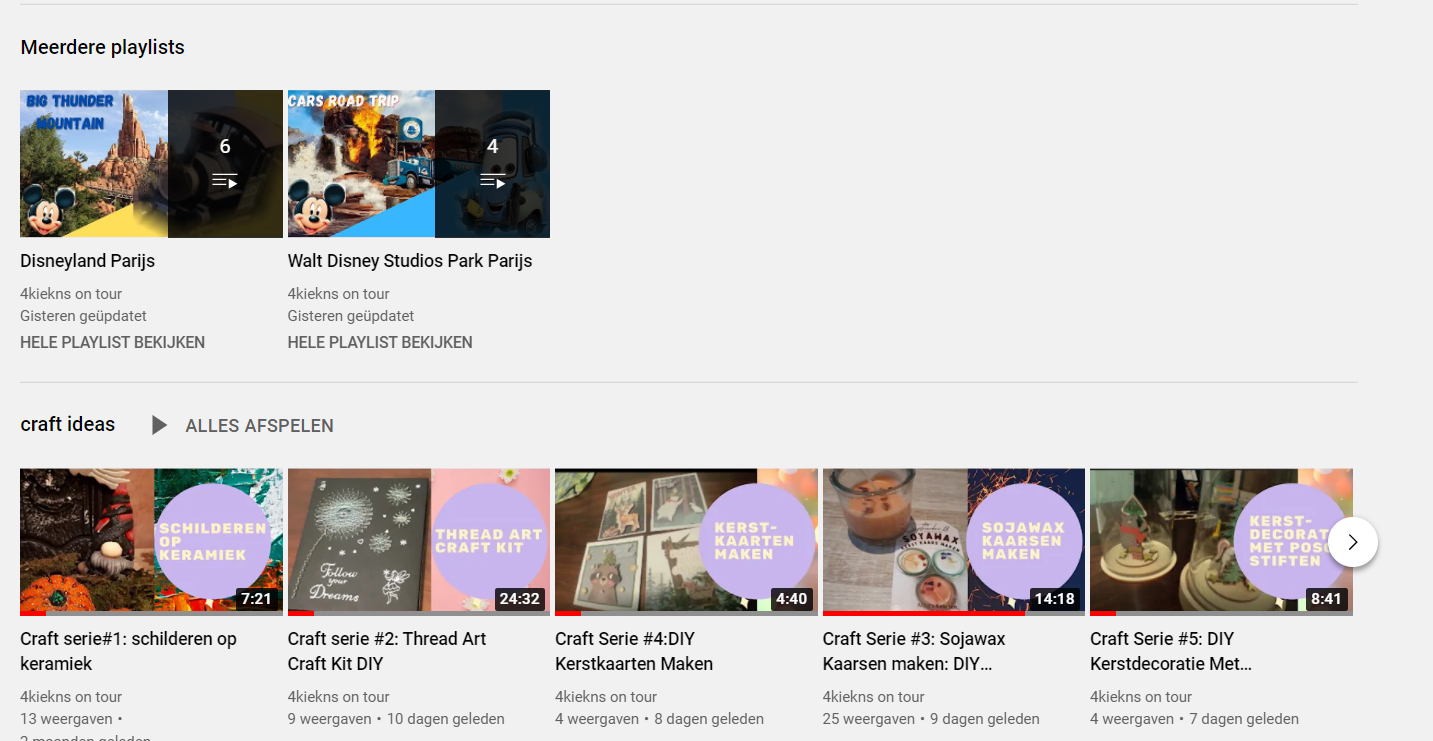Viewport: 1433px width, 741px height.
Task: Open the Schilderen op keramiek video thumbnail
Action: 151,542
